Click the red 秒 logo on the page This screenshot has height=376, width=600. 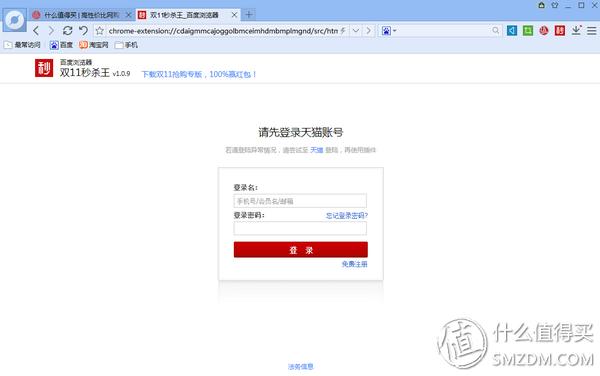(x=44, y=68)
